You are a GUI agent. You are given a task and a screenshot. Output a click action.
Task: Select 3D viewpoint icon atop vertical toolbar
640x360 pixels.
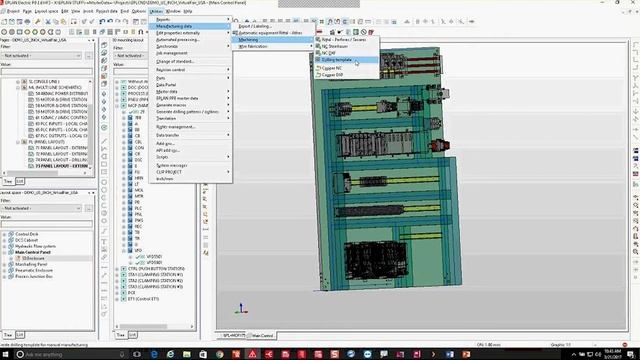pyautogui.click(x=104, y=45)
